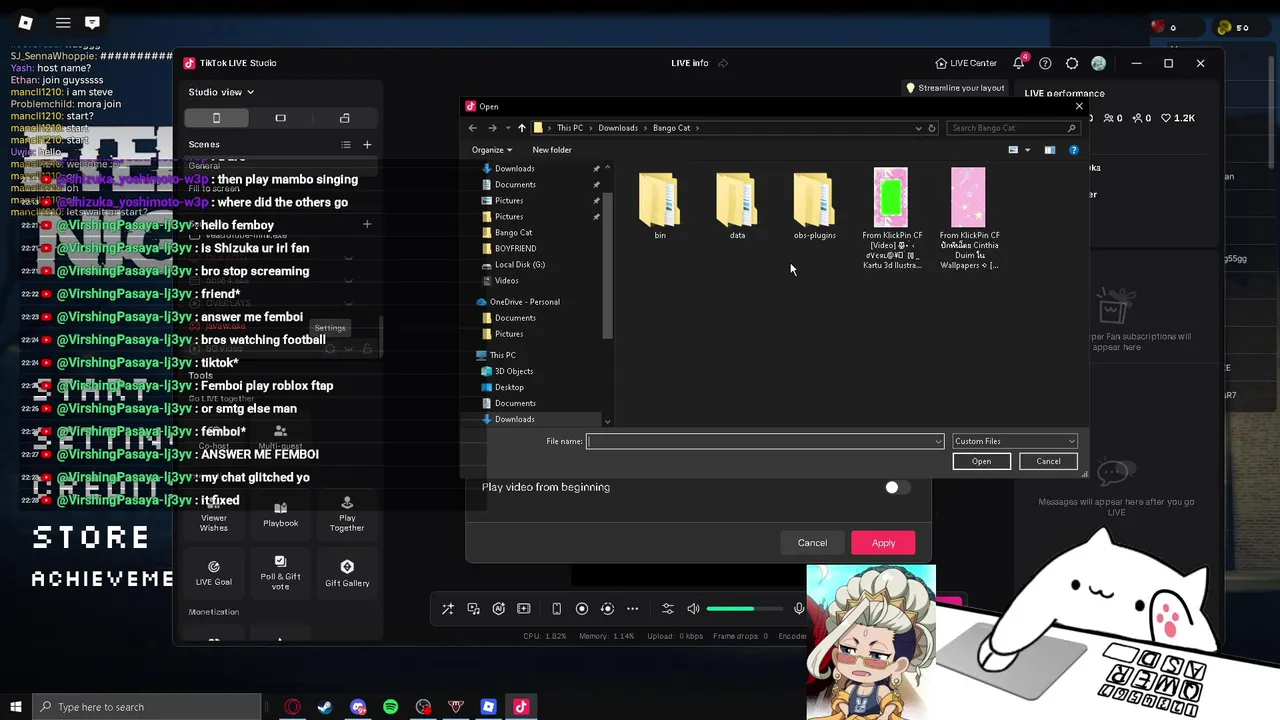The image size is (1280, 720).
Task: Toggle Play video from beginning switch
Action: (897, 487)
